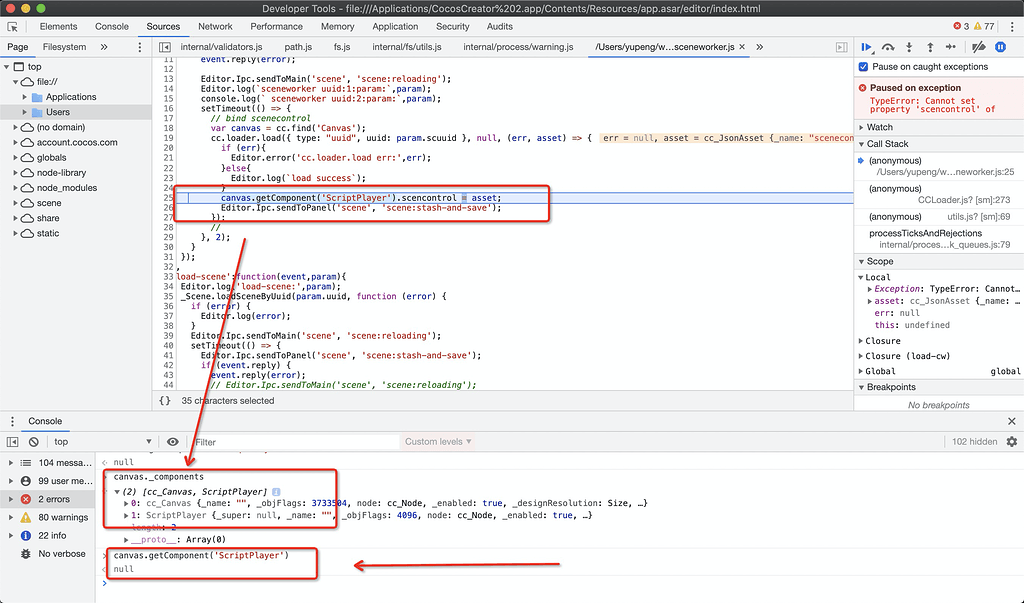This screenshot has width=1024, height=603.
Task: Click the eye icon to create live expression
Action: click(174, 441)
